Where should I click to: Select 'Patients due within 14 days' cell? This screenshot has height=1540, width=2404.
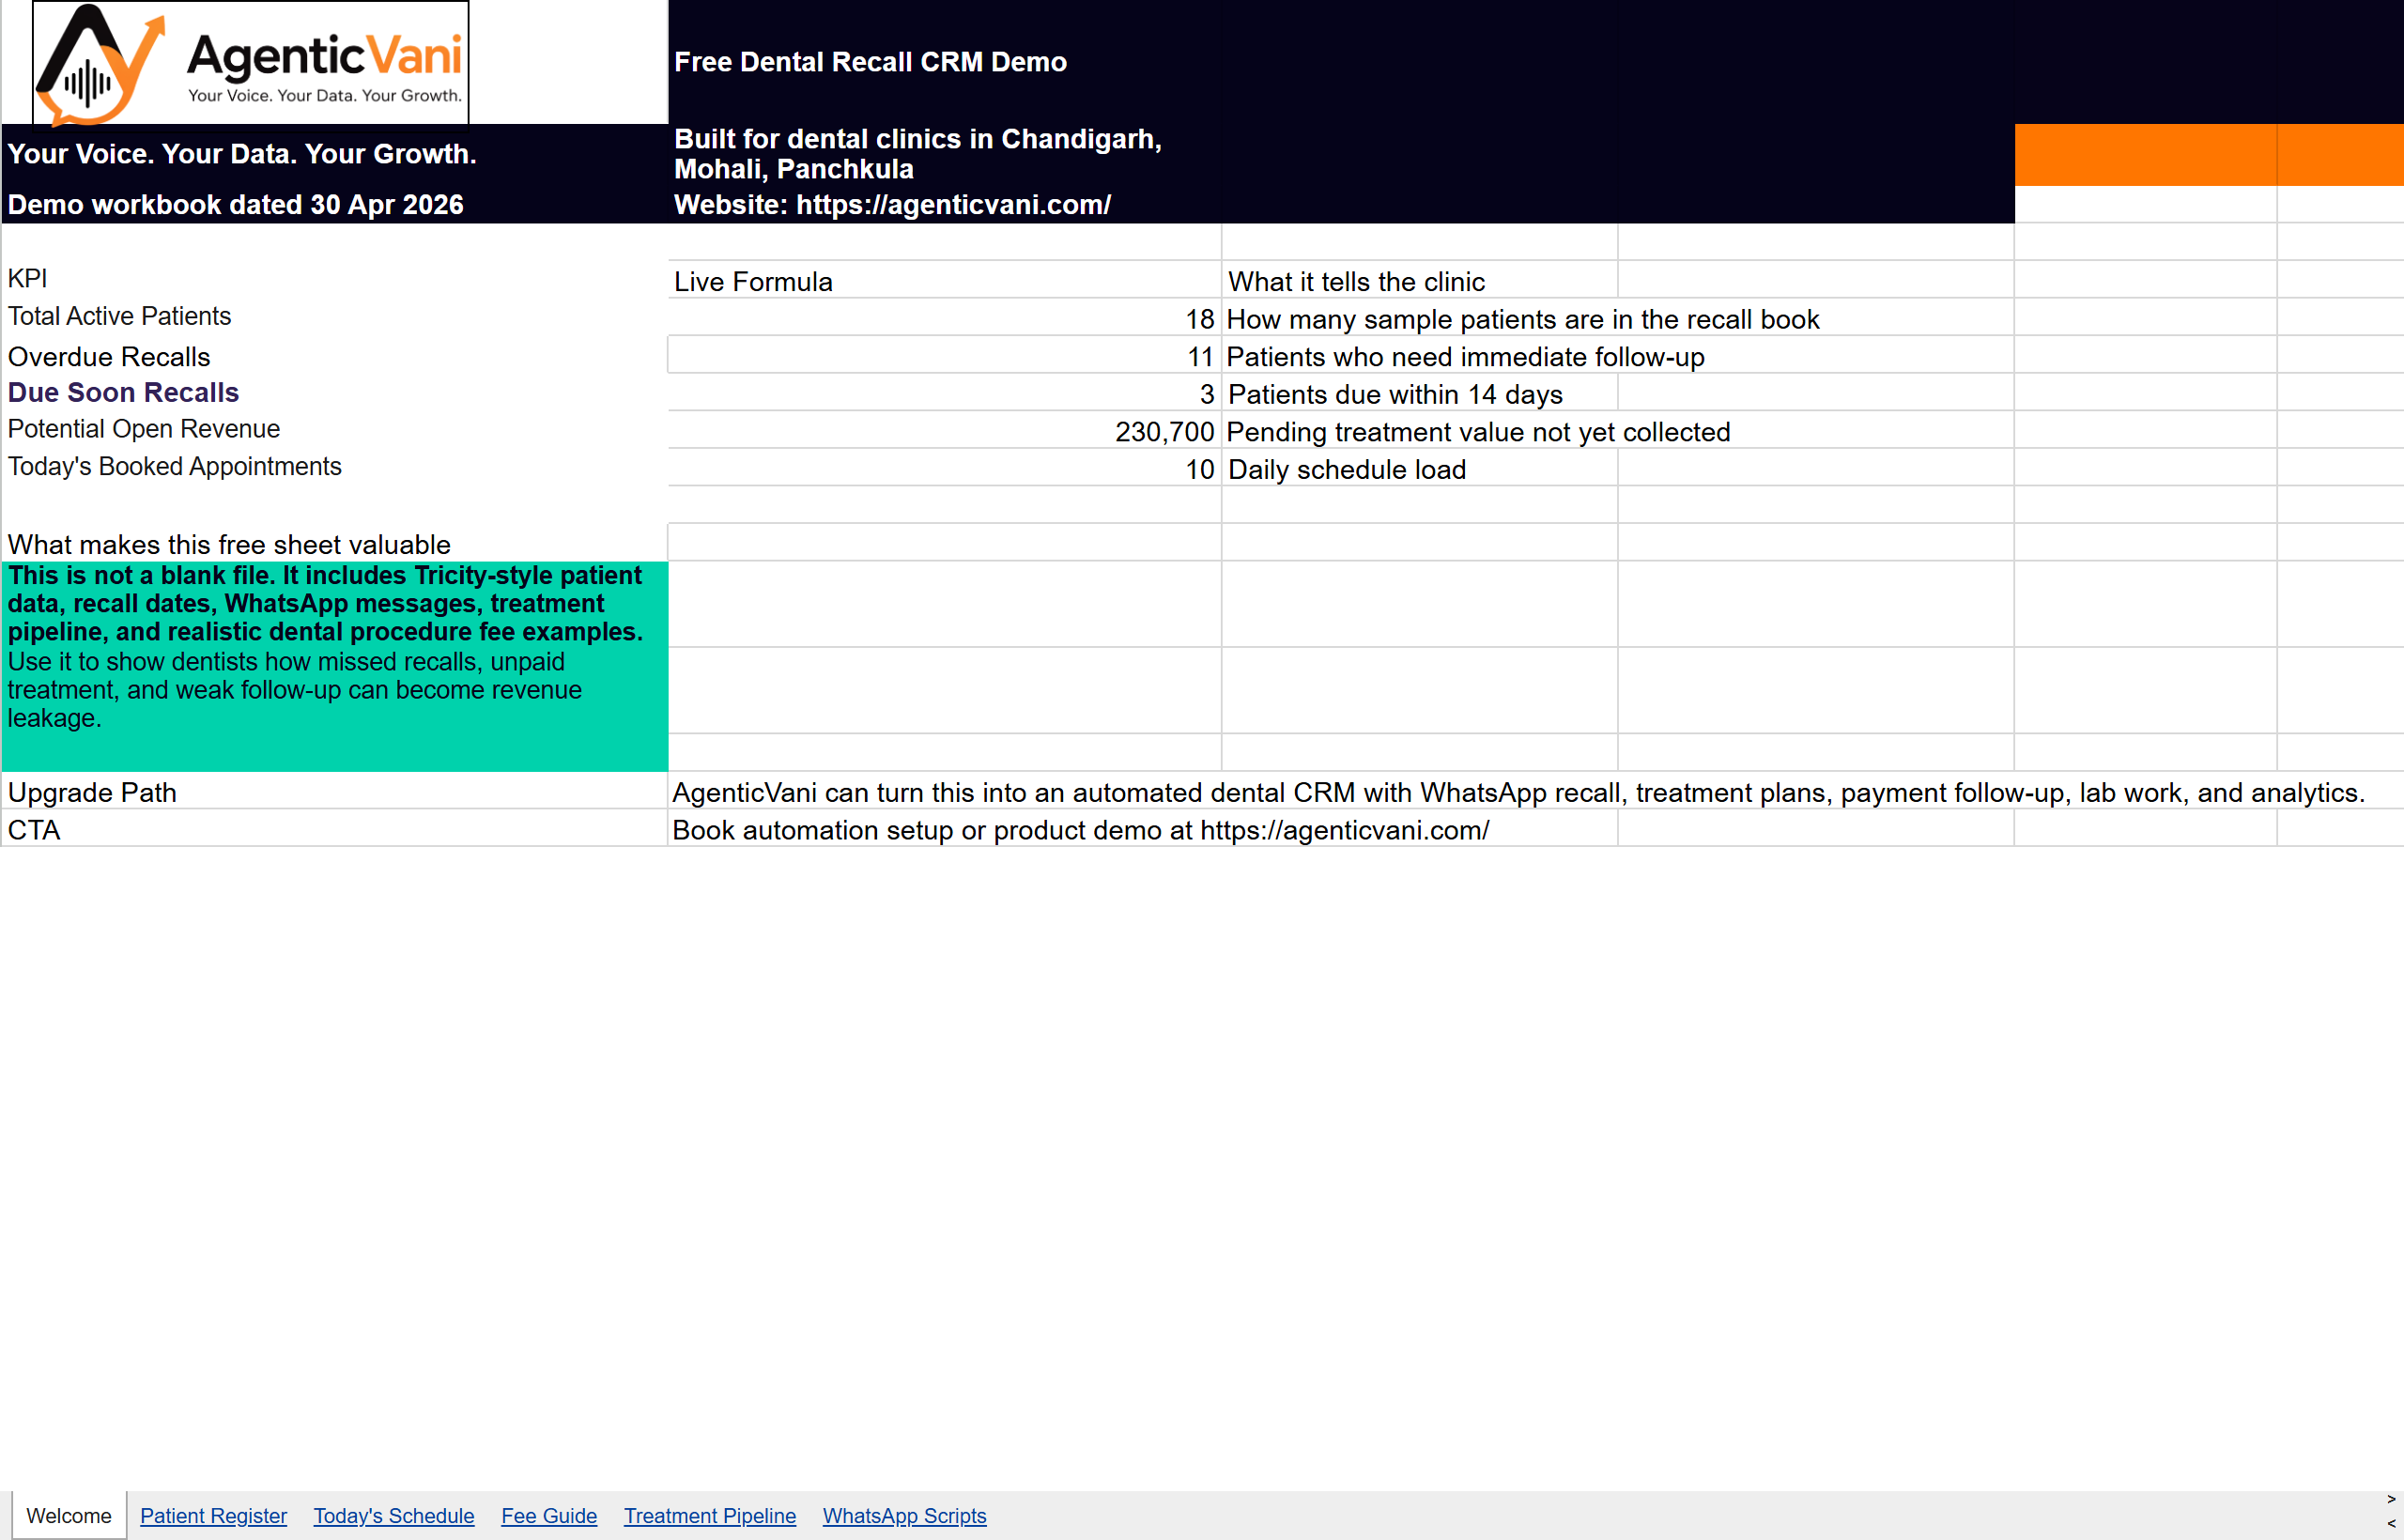pyautogui.click(x=1419, y=393)
